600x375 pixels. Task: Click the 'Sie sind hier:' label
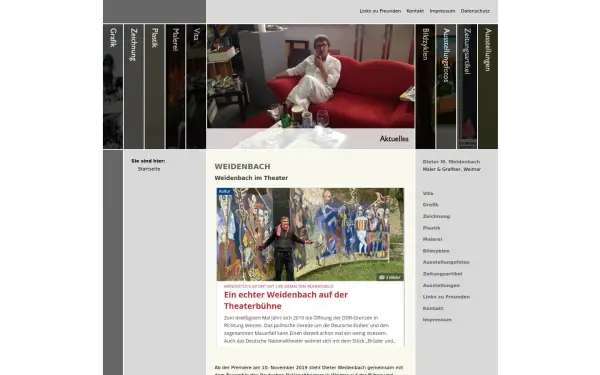[x=148, y=161]
